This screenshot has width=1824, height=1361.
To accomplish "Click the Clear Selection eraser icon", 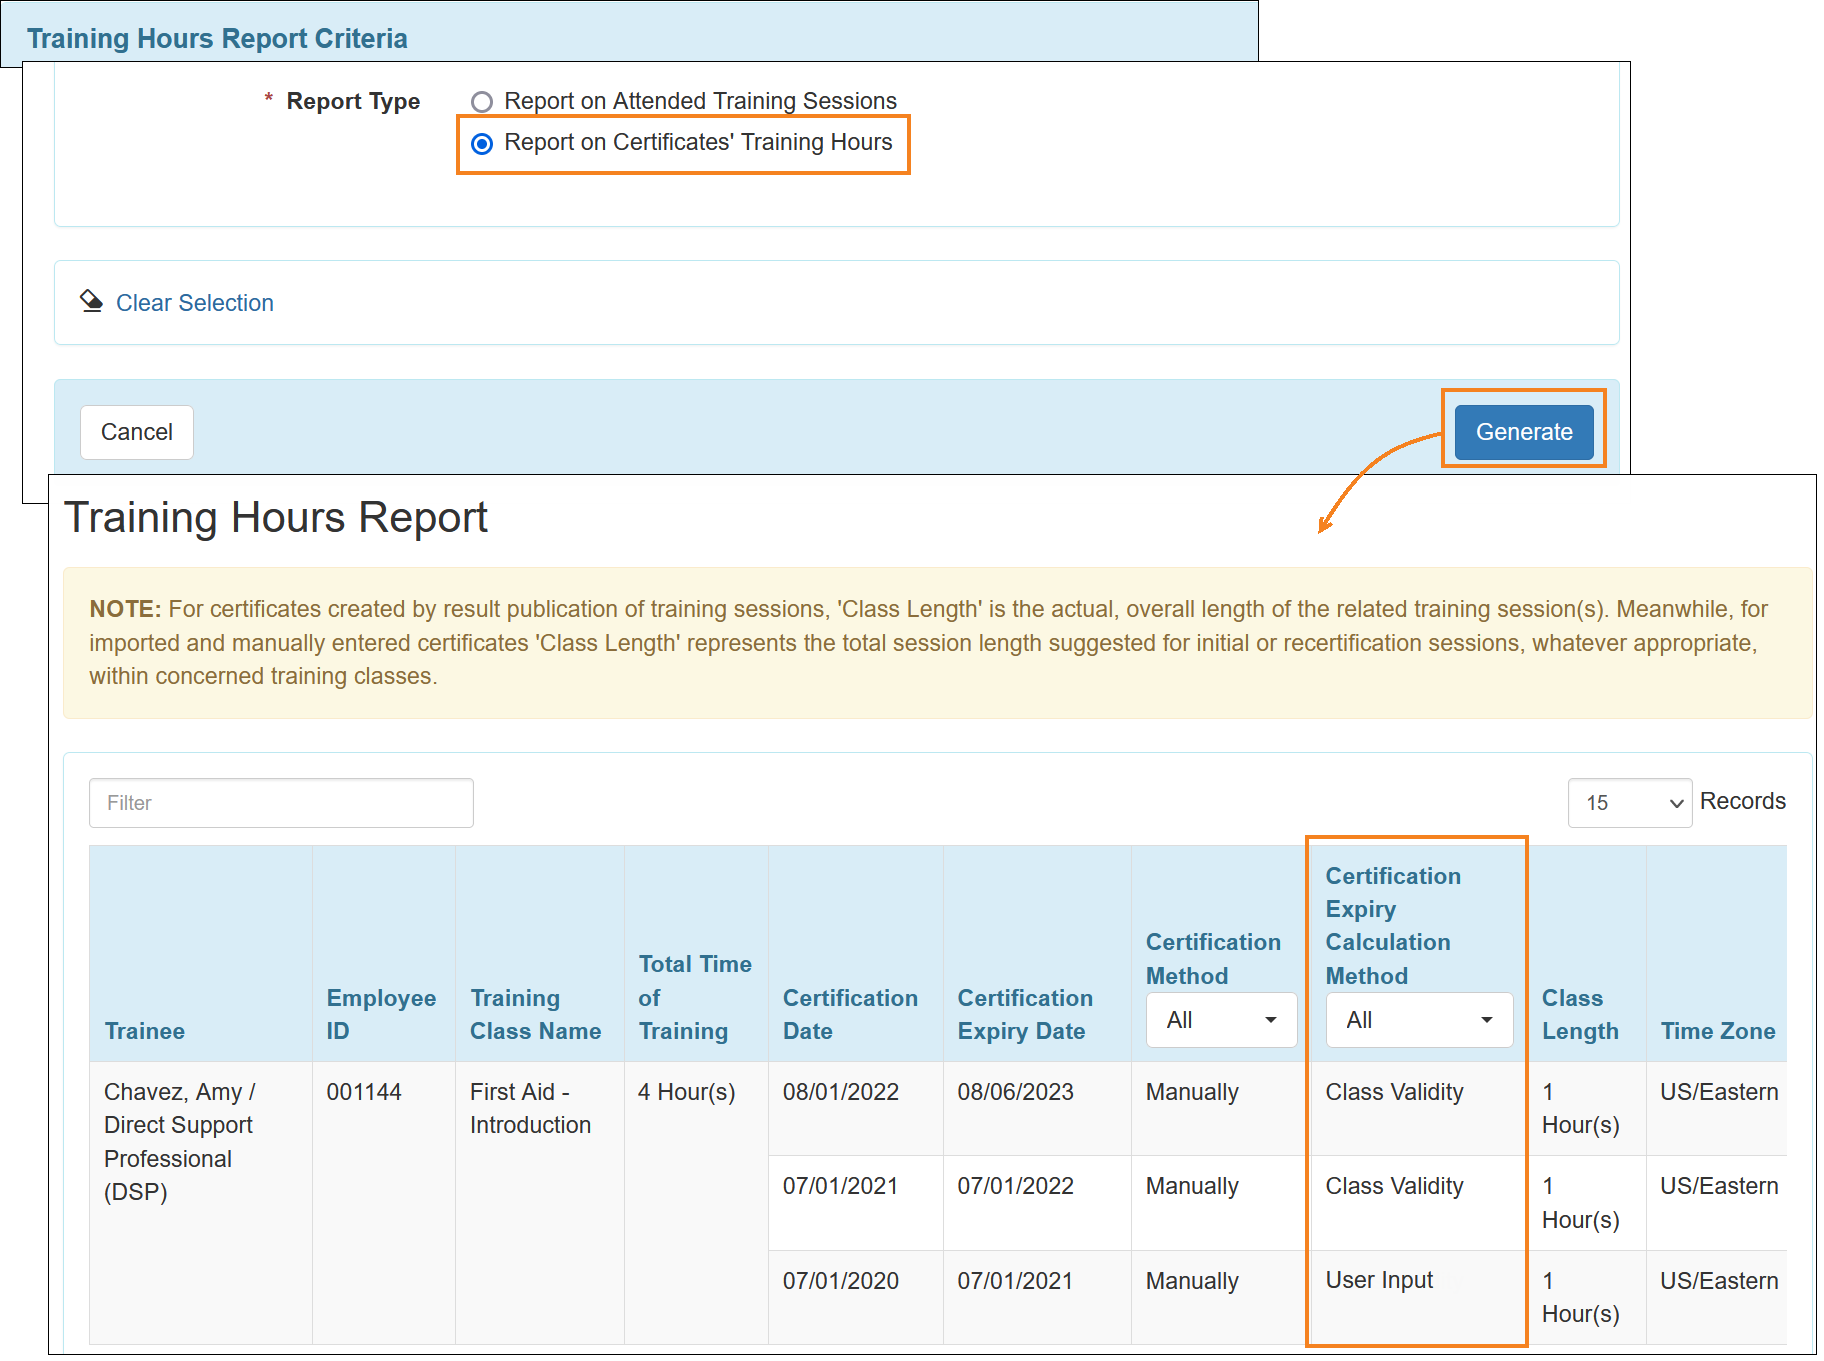I will click(92, 301).
